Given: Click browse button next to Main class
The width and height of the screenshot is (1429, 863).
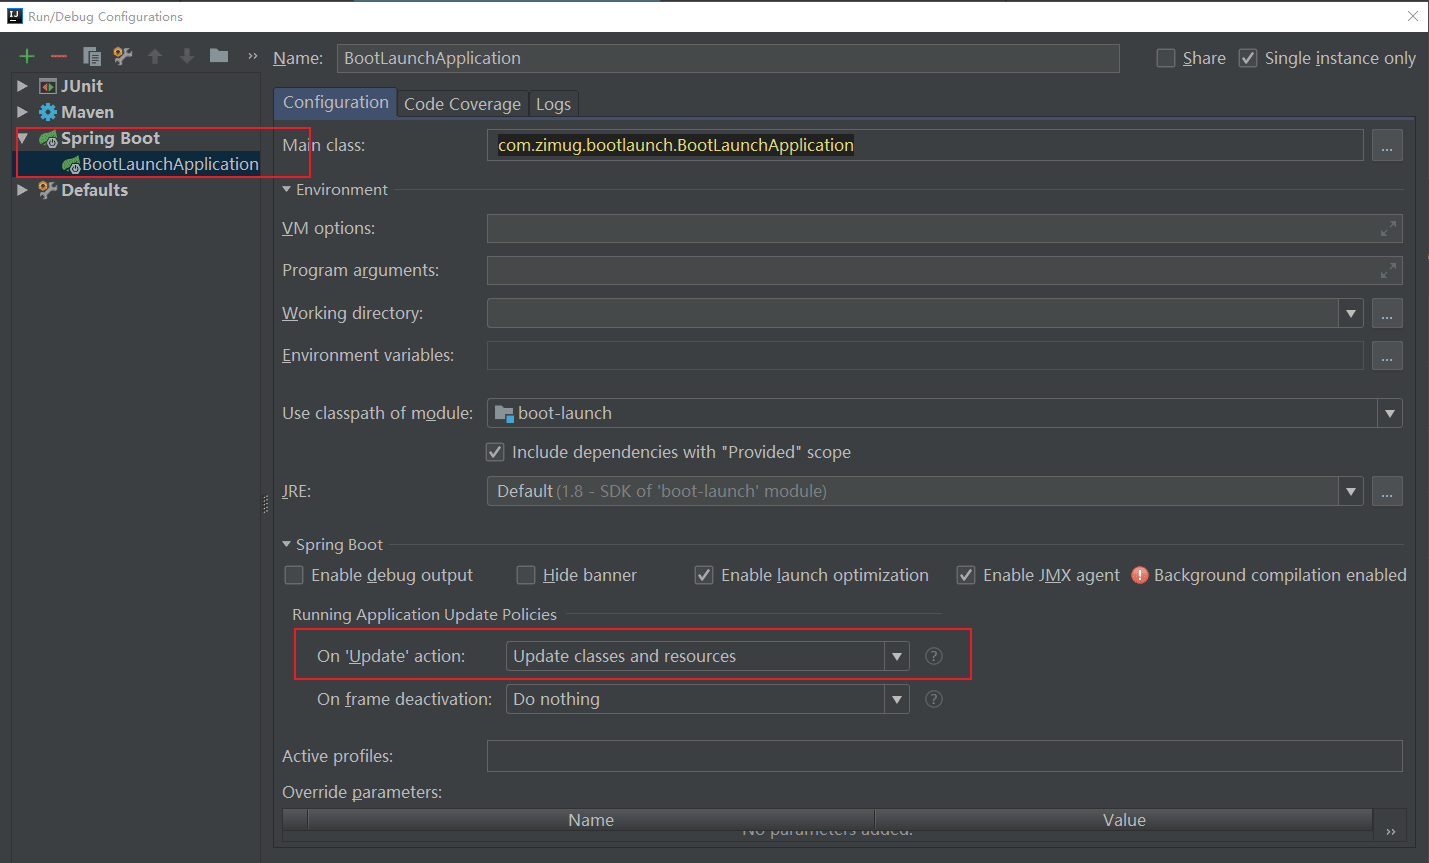Looking at the screenshot, I should coord(1387,146).
